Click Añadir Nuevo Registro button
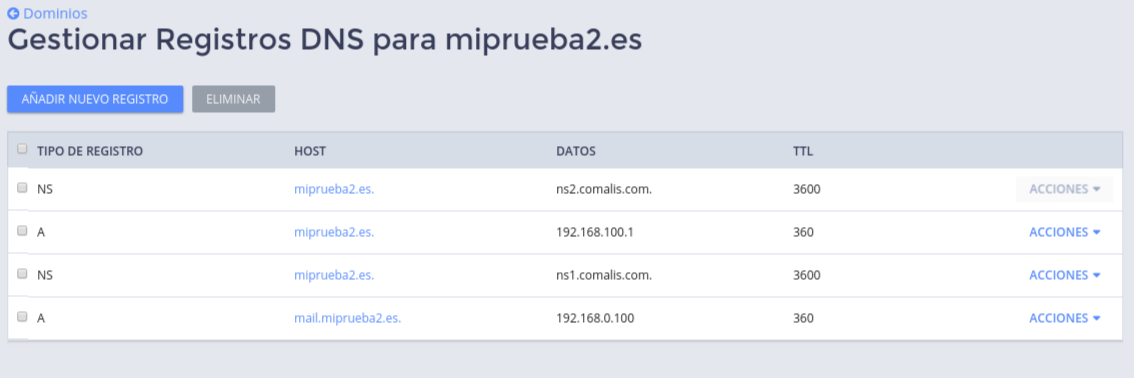Image resolution: width=1134 pixels, height=378 pixels. pyautogui.click(x=95, y=100)
